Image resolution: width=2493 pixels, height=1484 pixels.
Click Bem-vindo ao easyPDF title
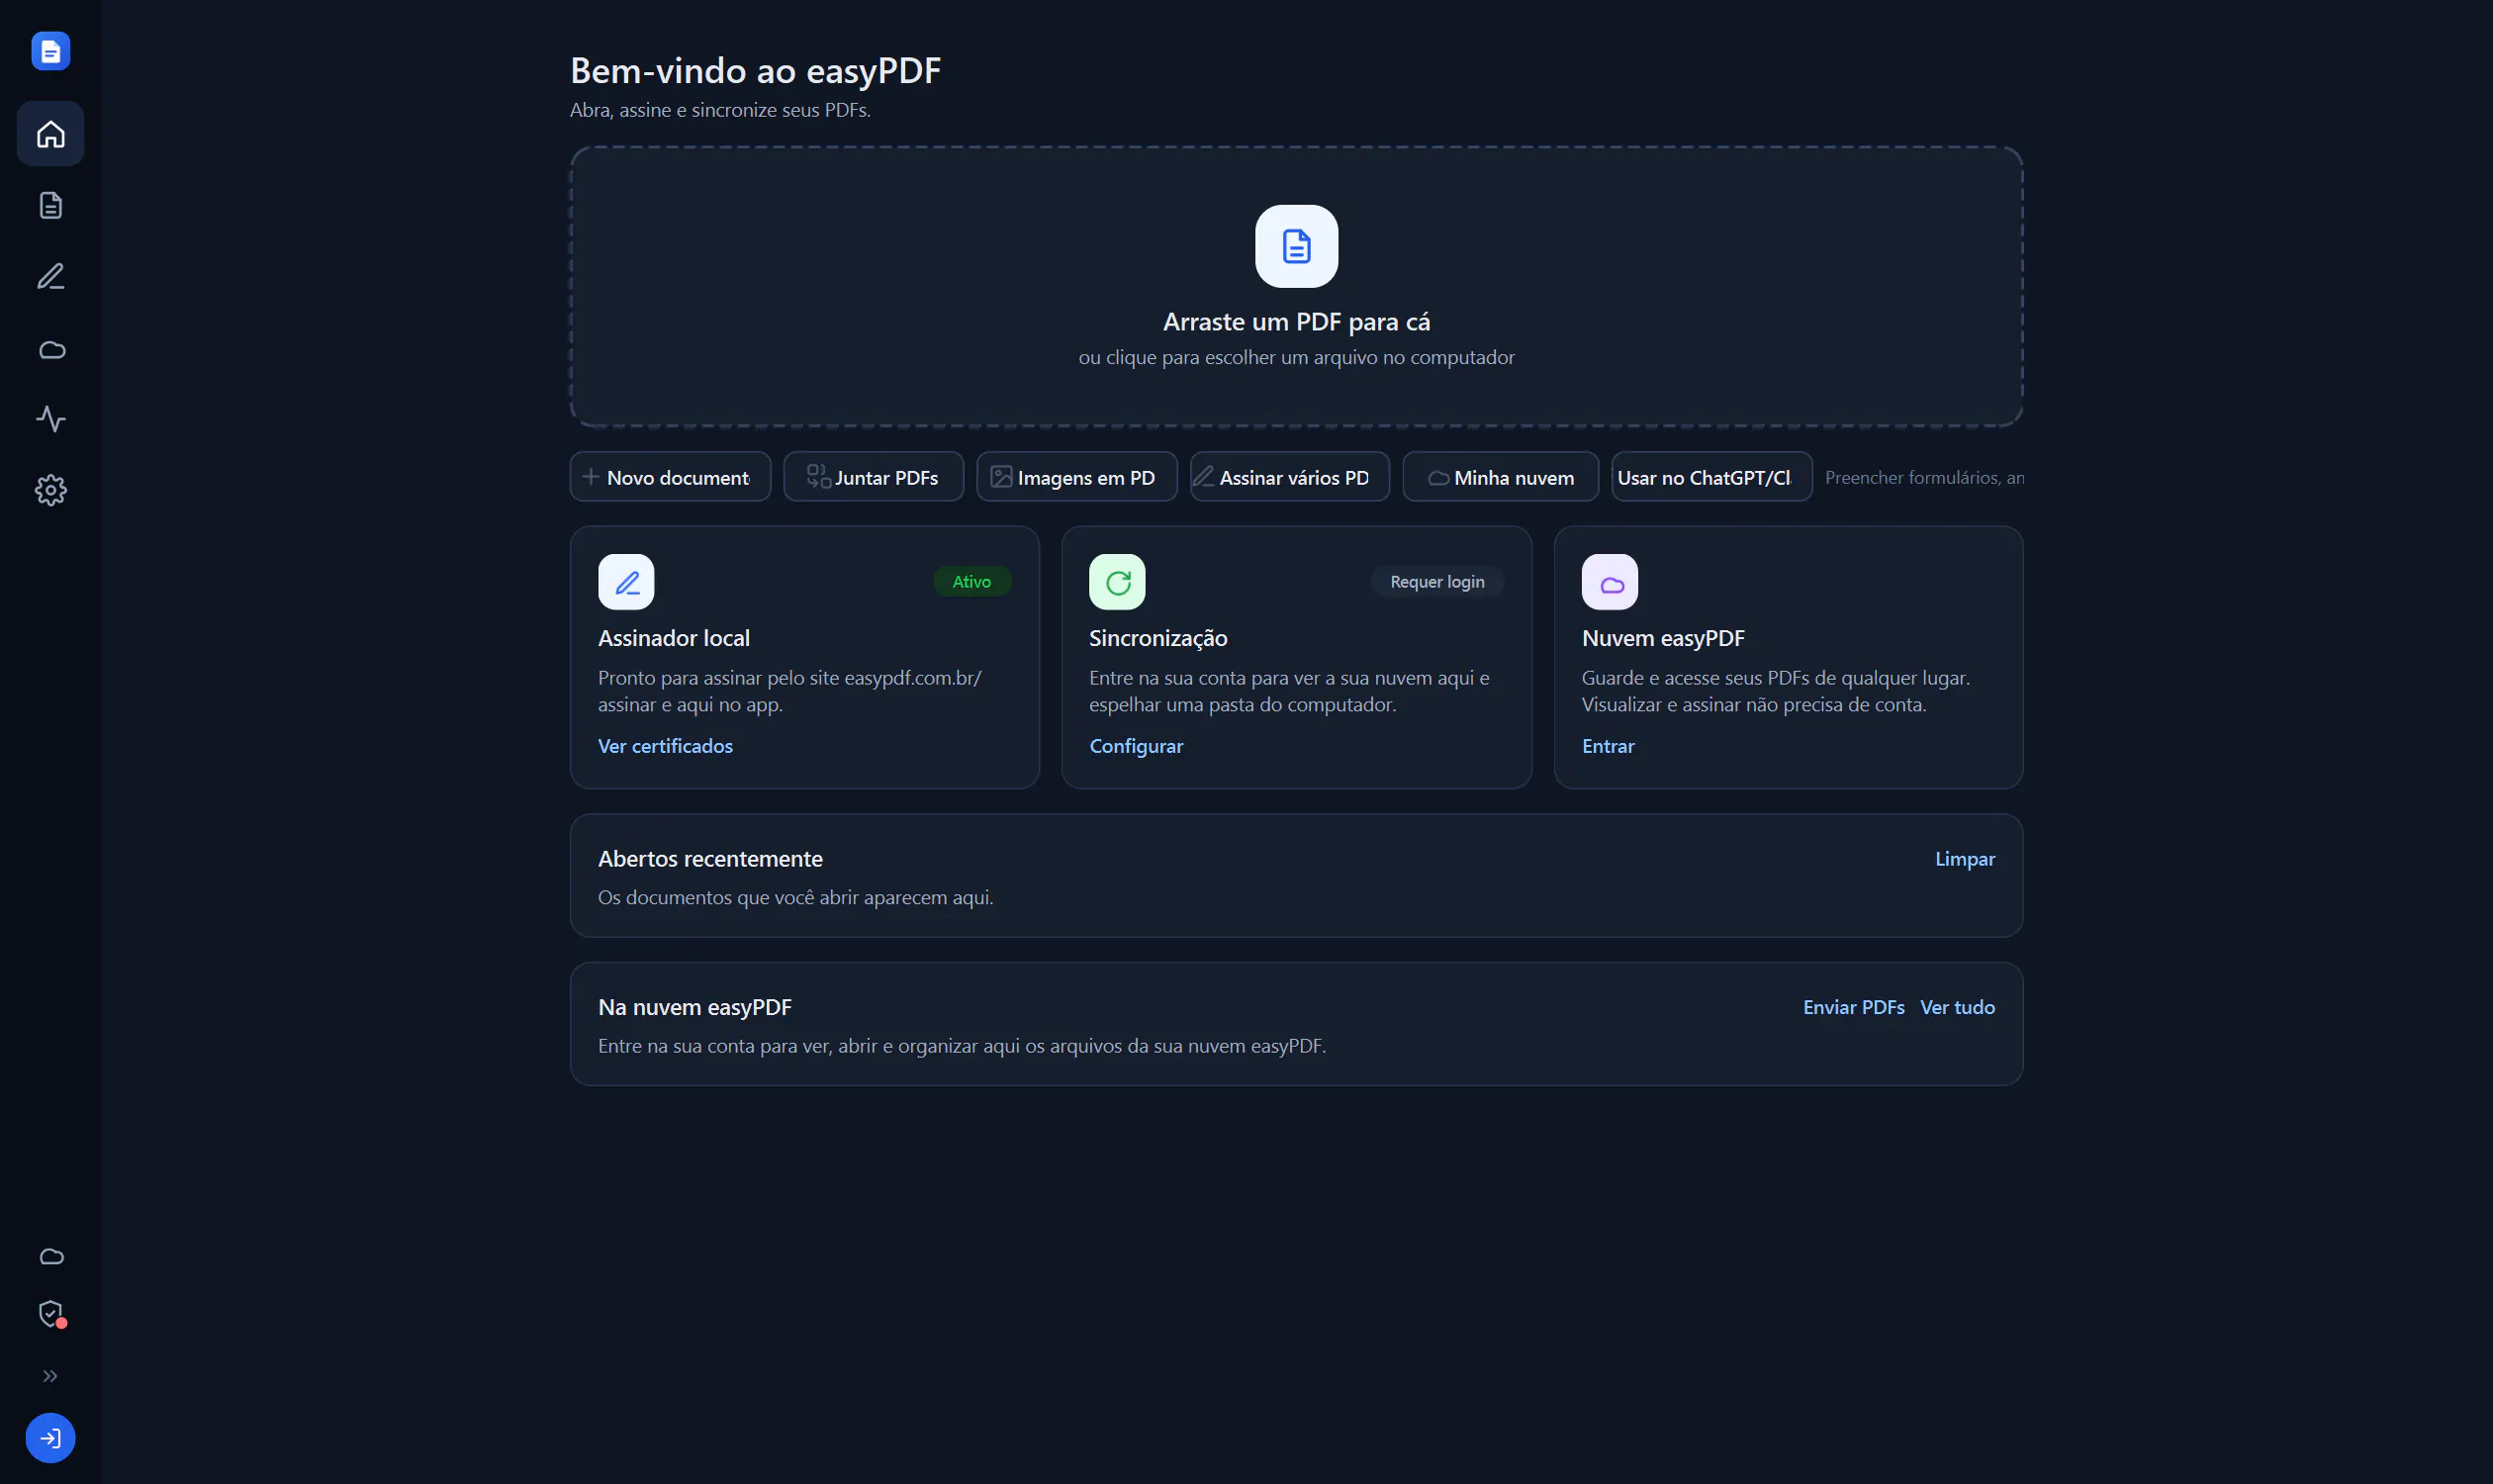pos(755,71)
